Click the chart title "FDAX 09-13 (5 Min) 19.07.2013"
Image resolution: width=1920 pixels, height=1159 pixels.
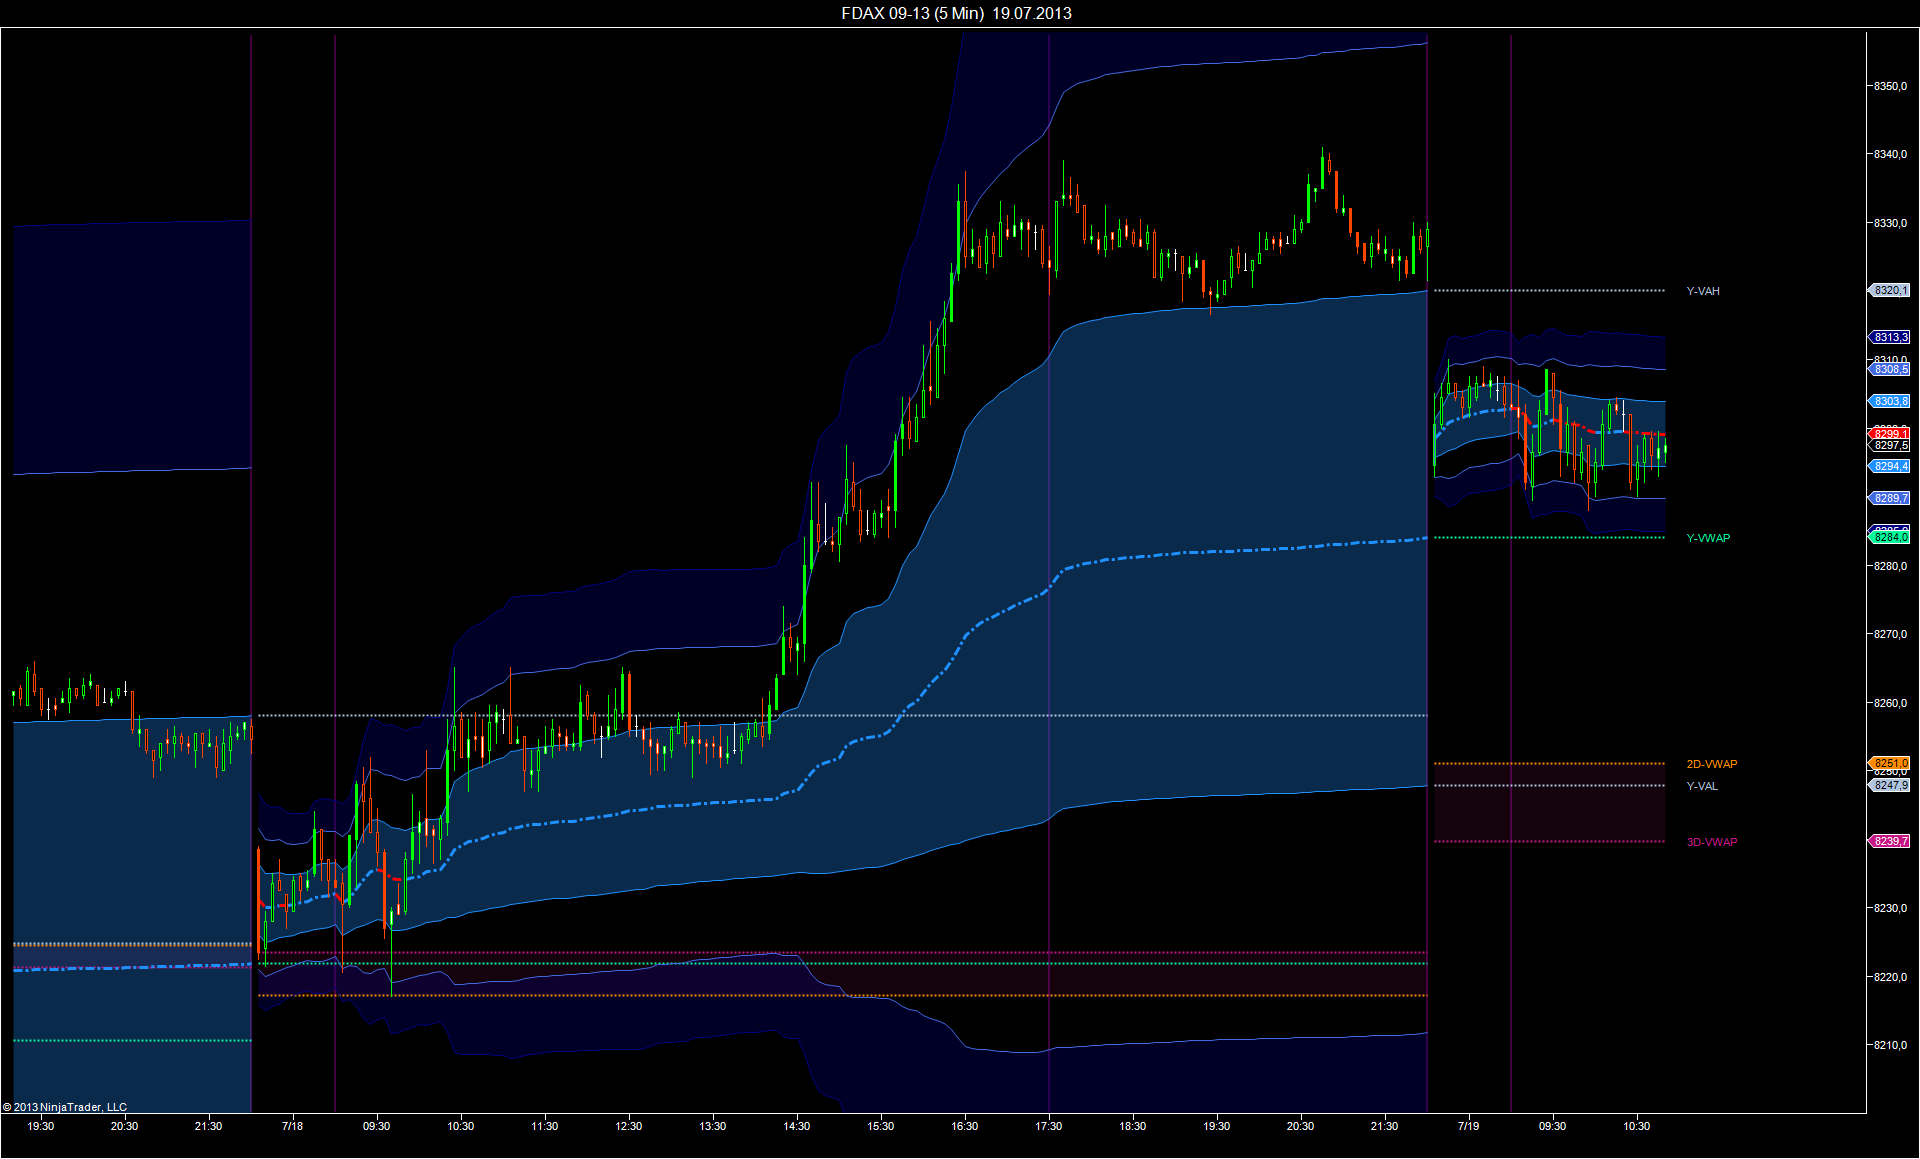point(956,13)
